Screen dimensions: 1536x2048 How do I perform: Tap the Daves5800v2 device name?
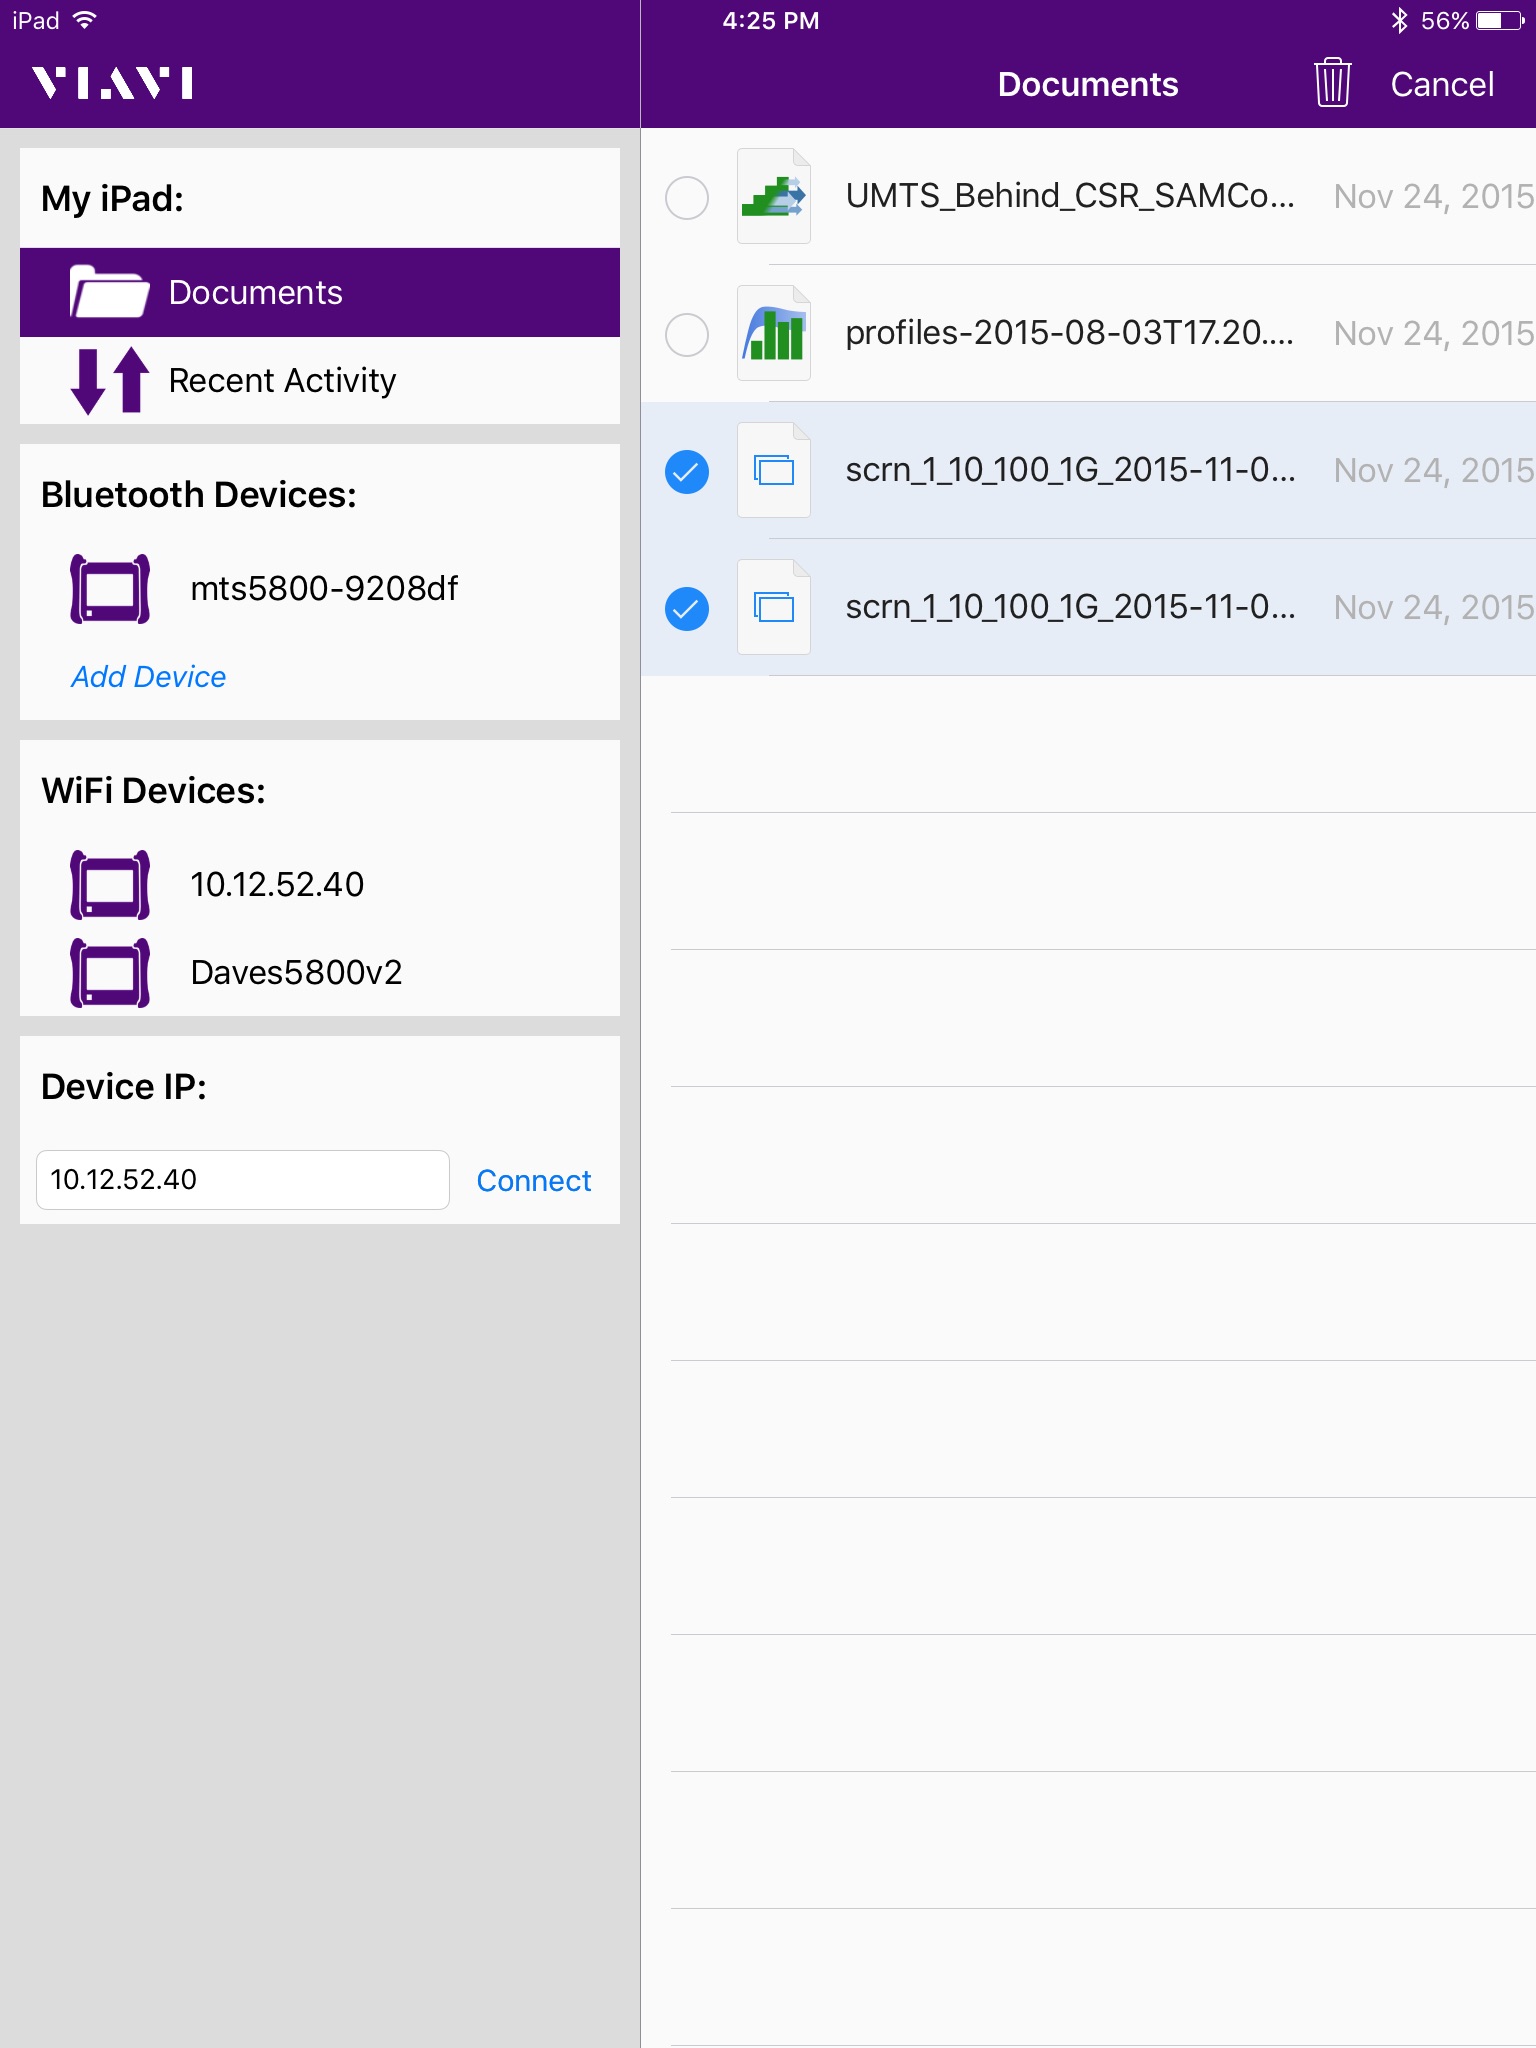(296, 973)
